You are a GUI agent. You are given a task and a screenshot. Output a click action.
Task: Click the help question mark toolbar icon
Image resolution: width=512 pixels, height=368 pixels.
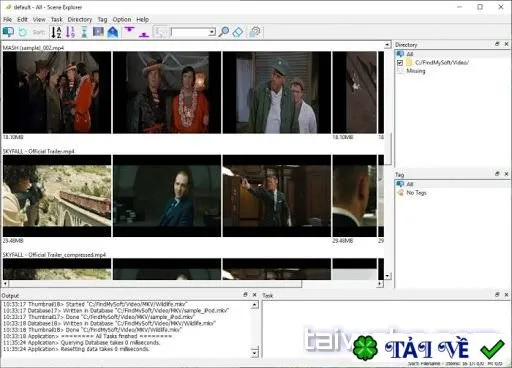(255, 32)
